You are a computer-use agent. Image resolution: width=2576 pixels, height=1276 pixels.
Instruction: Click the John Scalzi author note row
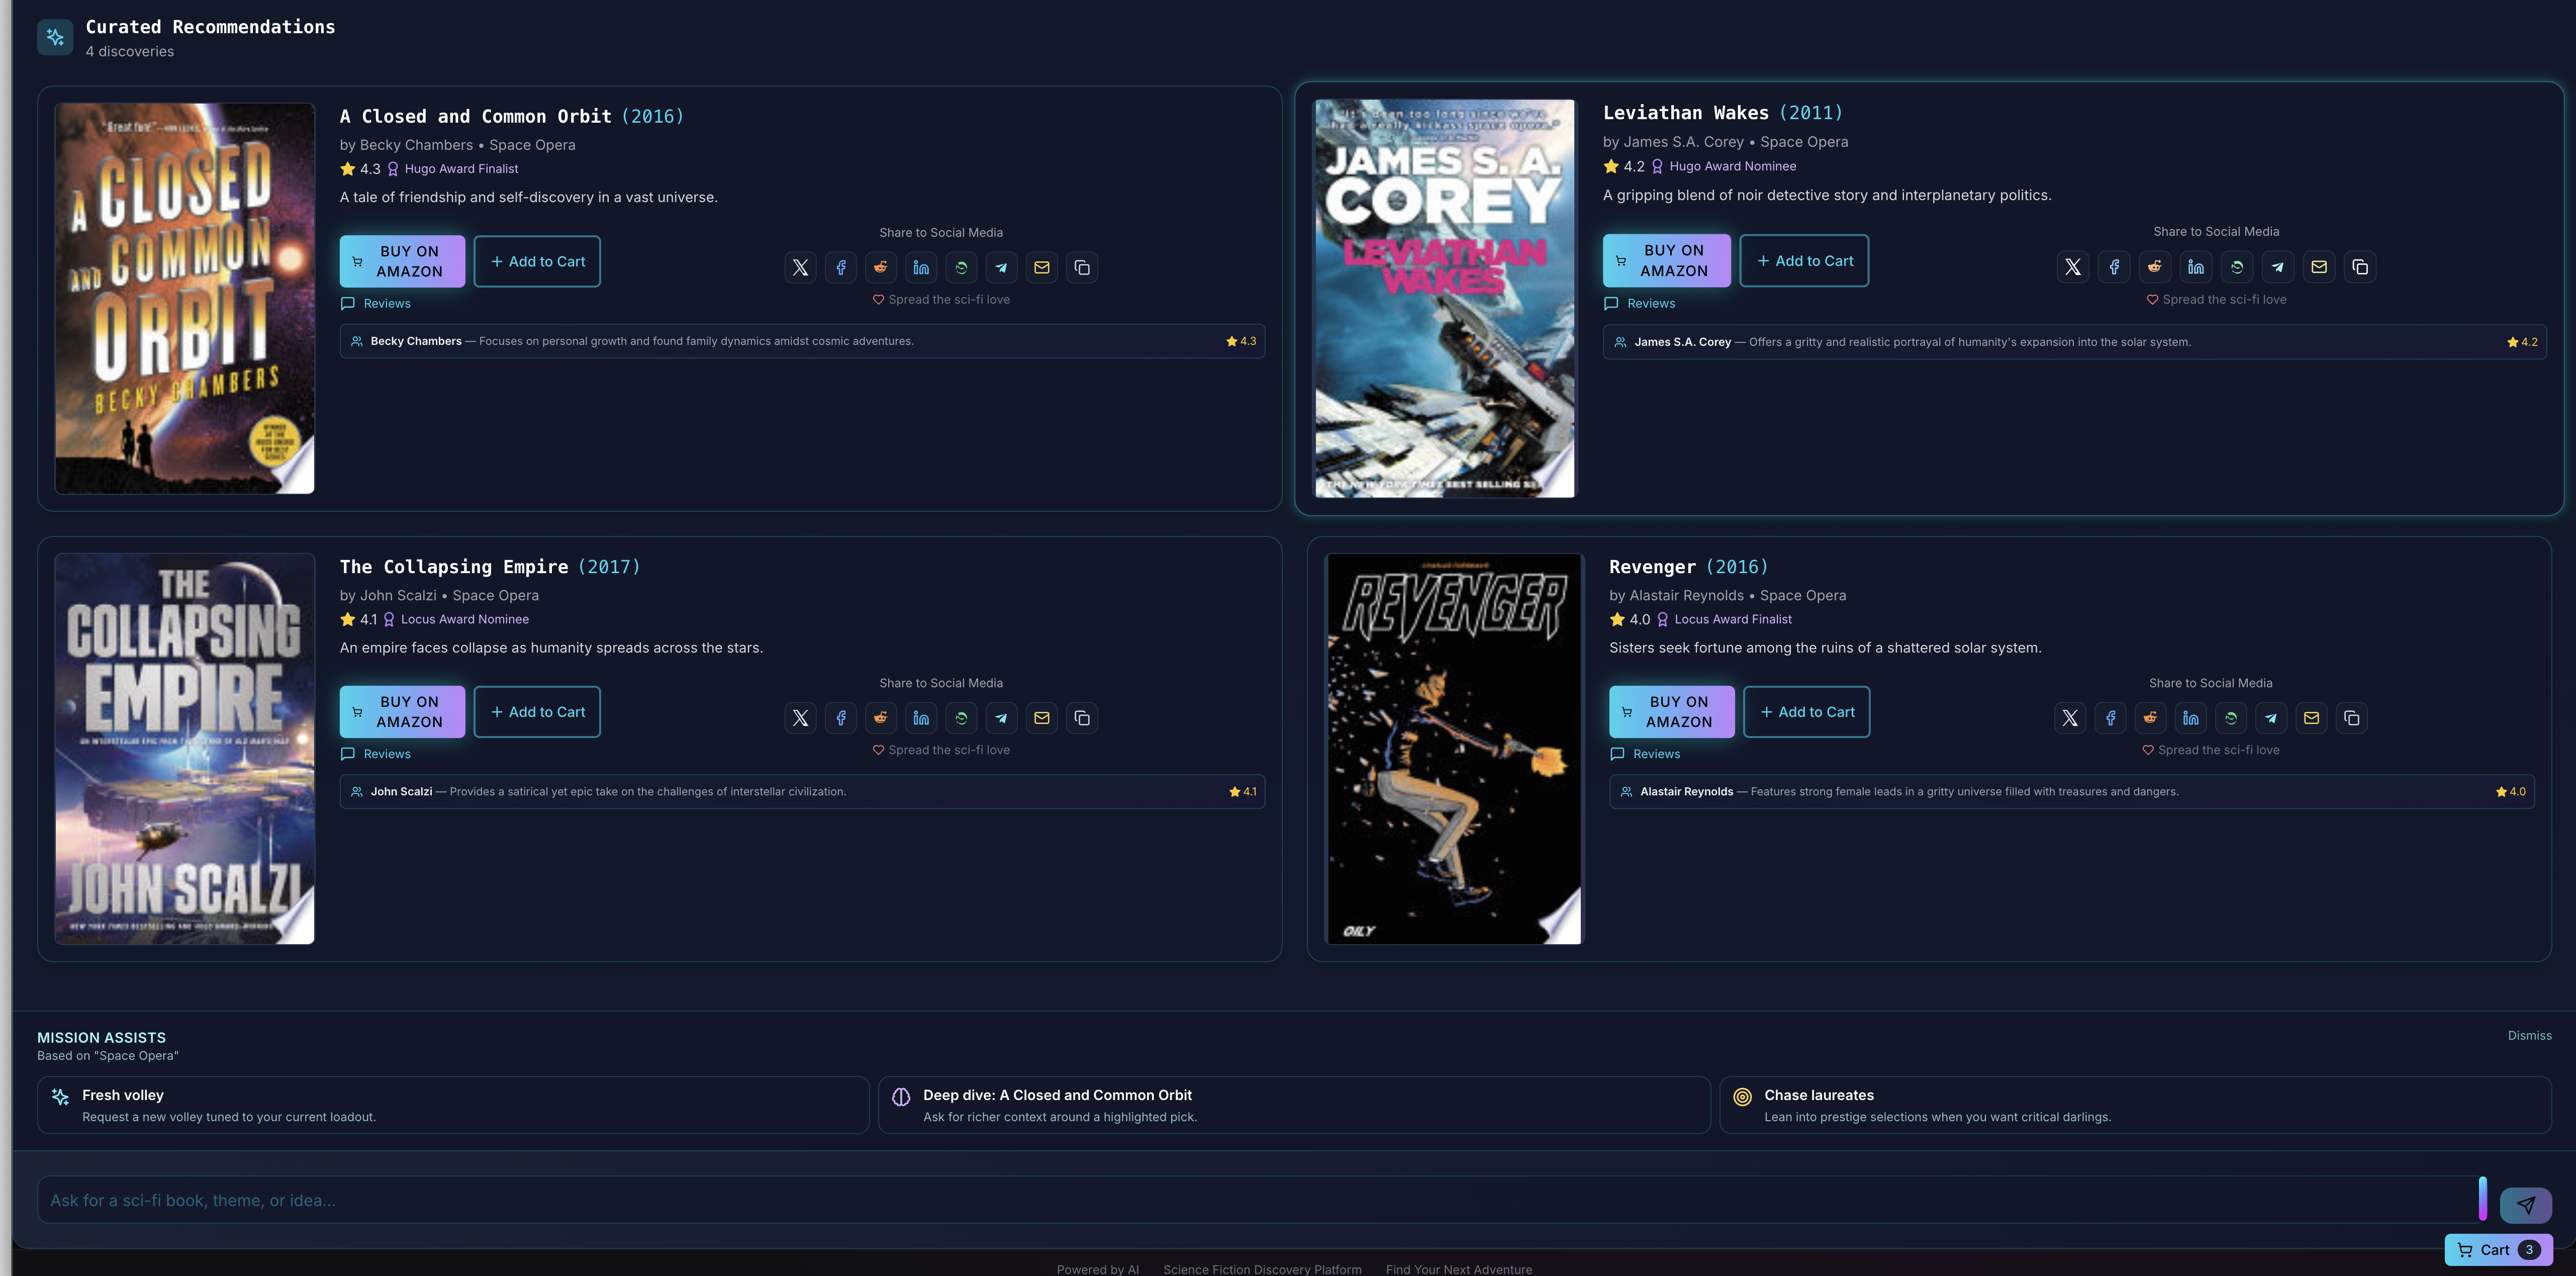802,791
